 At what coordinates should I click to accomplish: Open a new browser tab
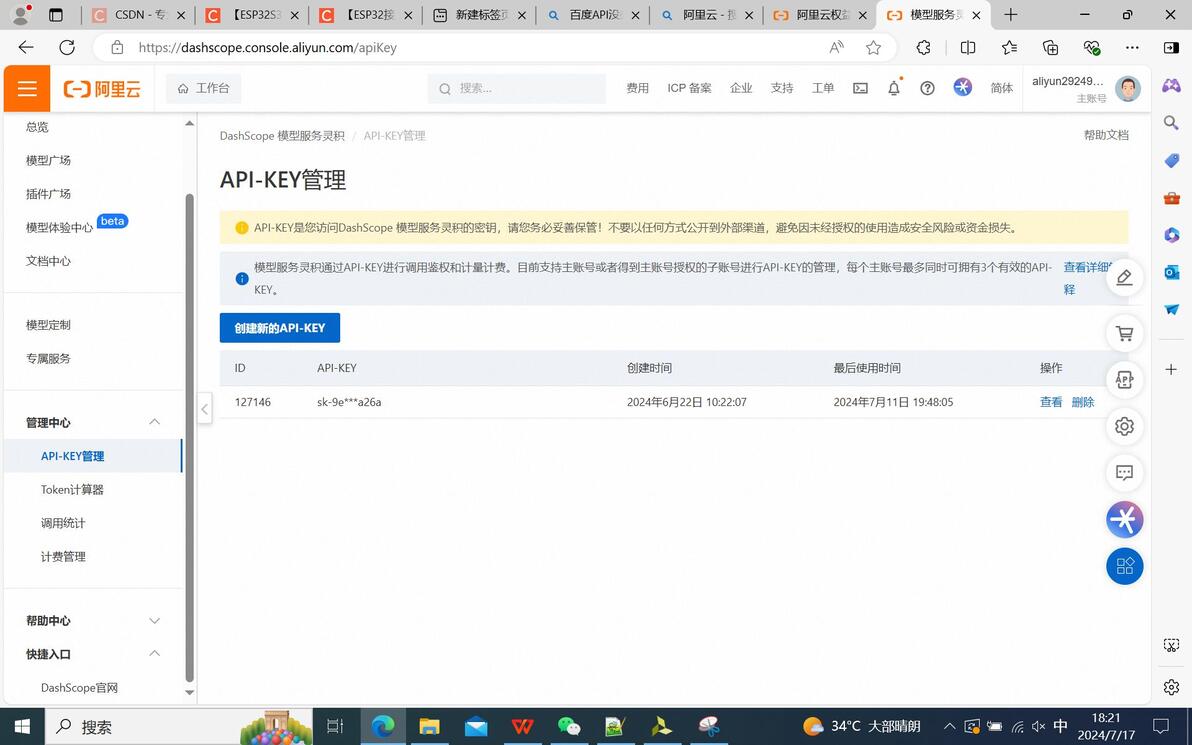[1010, 15]
